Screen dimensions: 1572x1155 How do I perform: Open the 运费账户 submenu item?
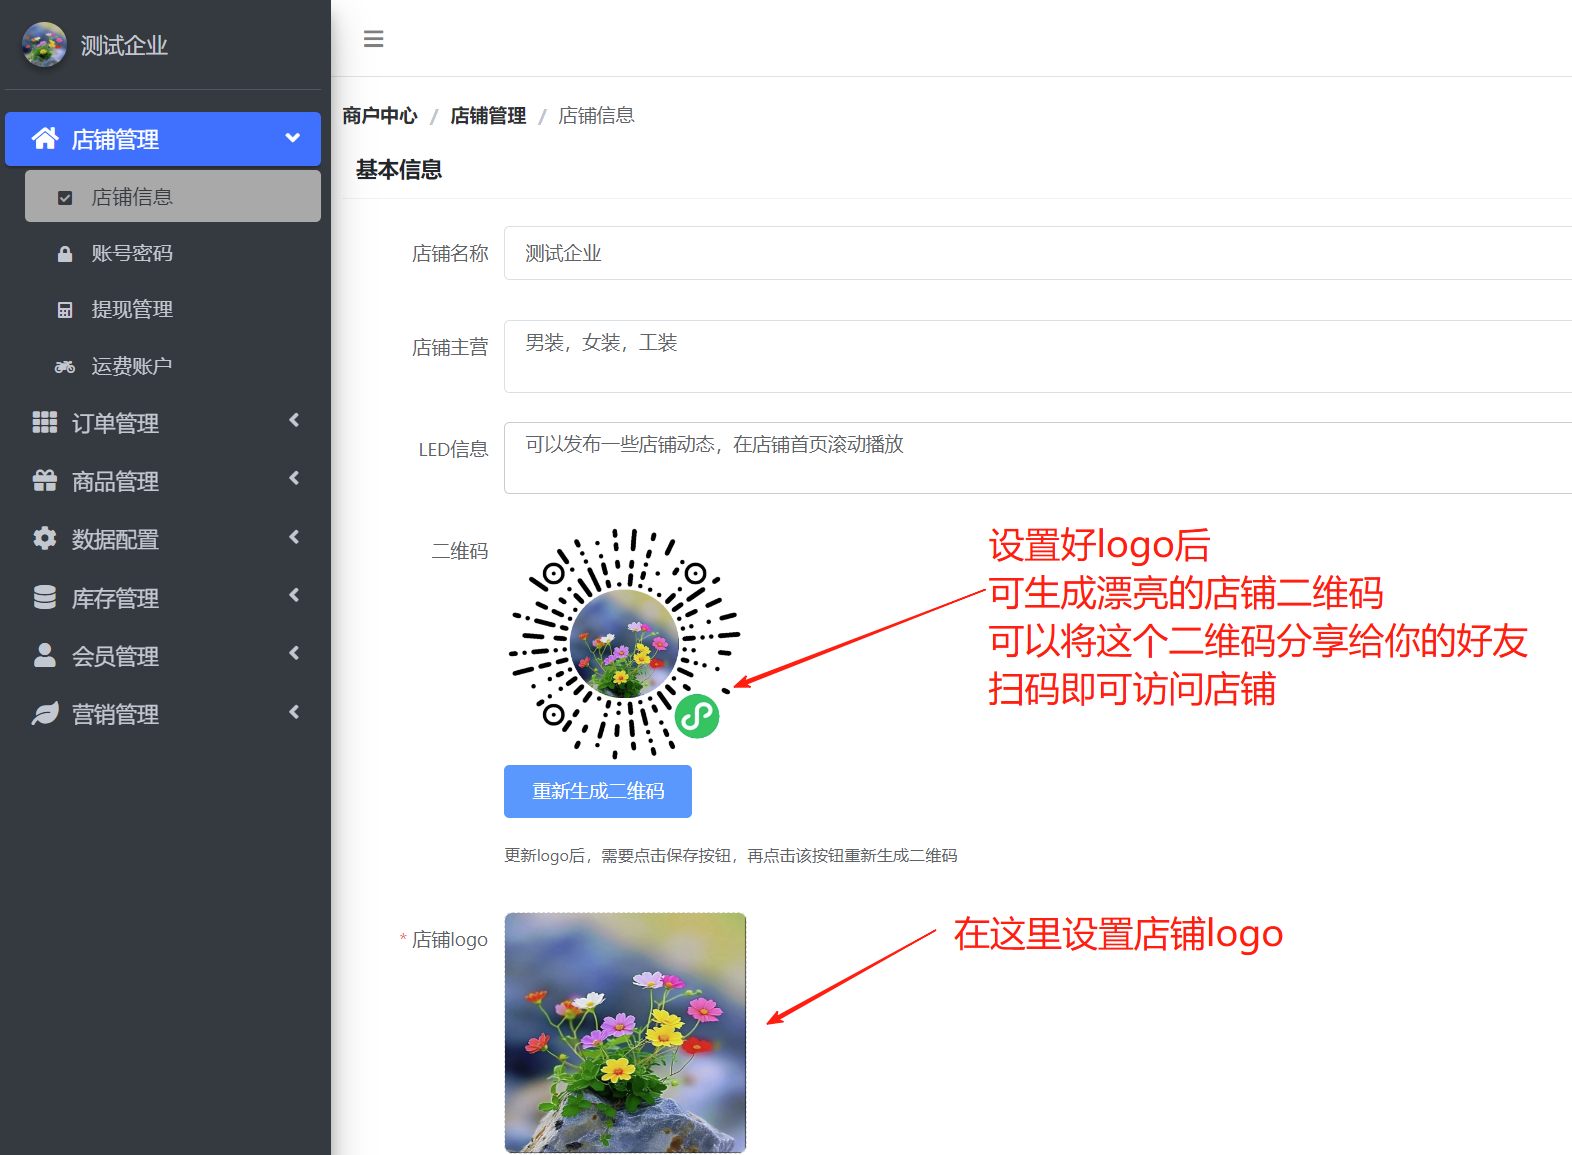coord(173,366)
